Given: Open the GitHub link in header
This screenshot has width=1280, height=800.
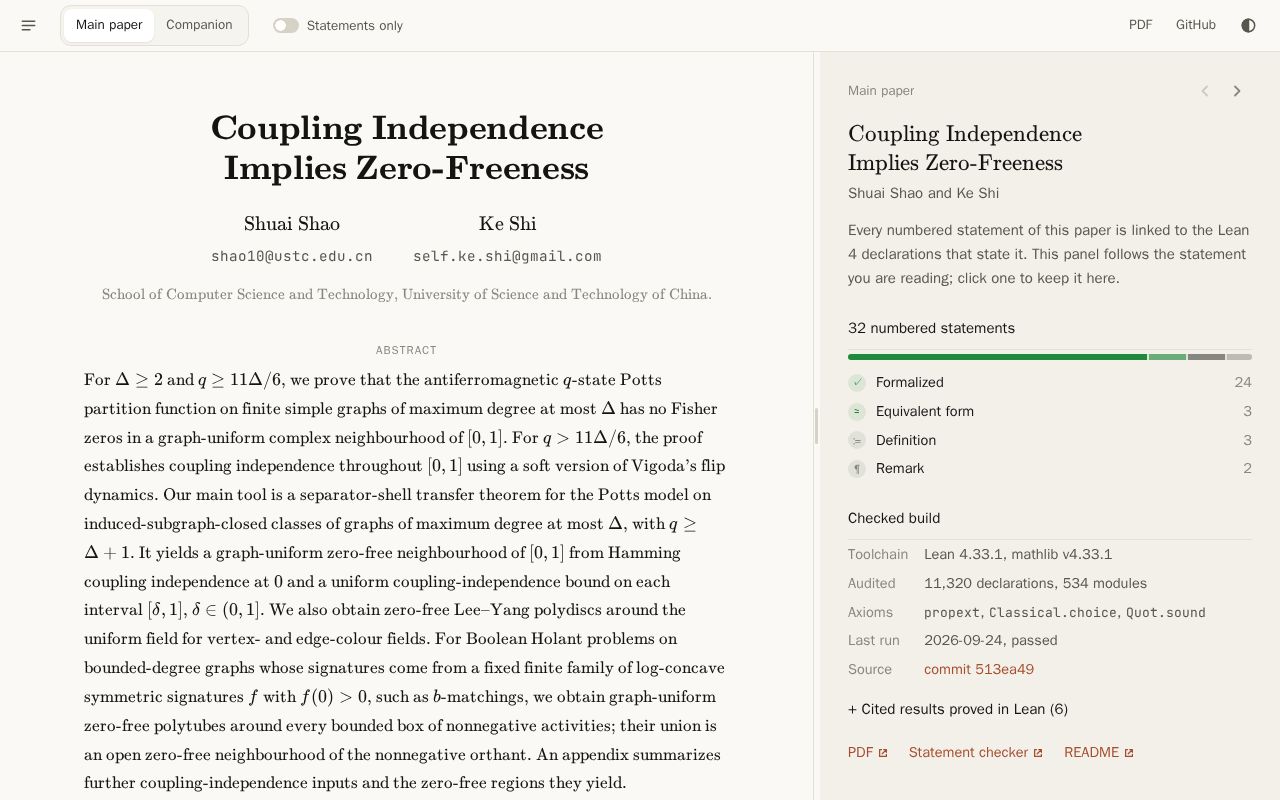Looking at the screenshot, I should (1196, 25).
